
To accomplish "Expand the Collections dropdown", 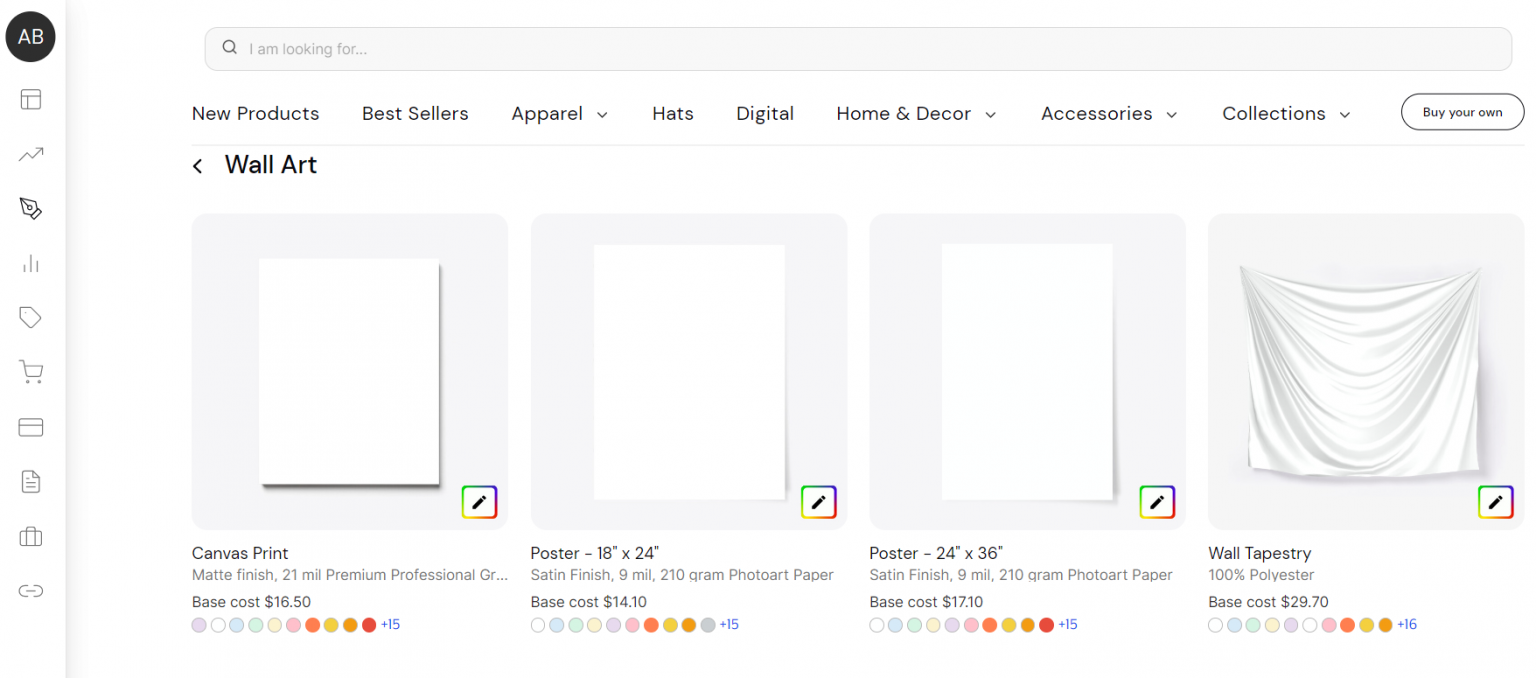I will (x=1286, y=113).
